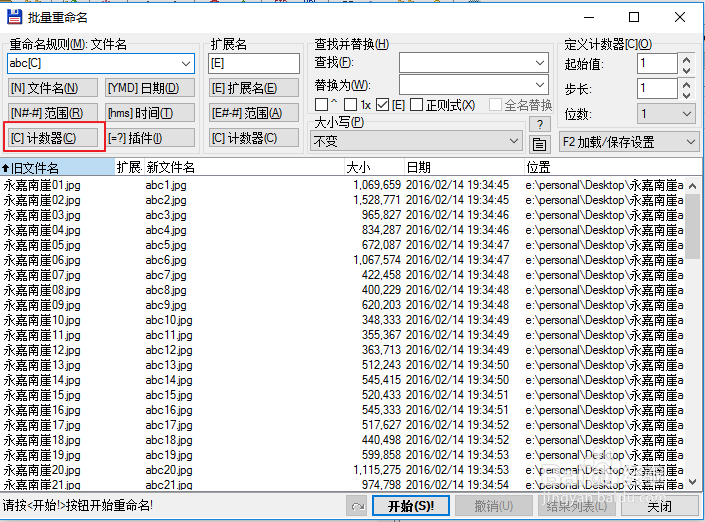The width and height of the screenshot is (705, 522).
Task: Click the file list vertical scrollbar thumb
Action: click(692, 226)
